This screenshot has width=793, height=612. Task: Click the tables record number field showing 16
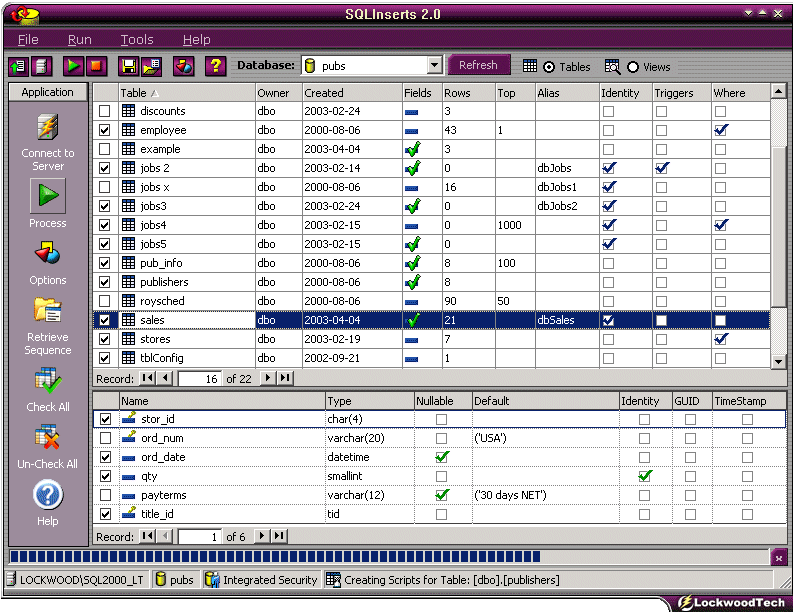coord(199,378)
